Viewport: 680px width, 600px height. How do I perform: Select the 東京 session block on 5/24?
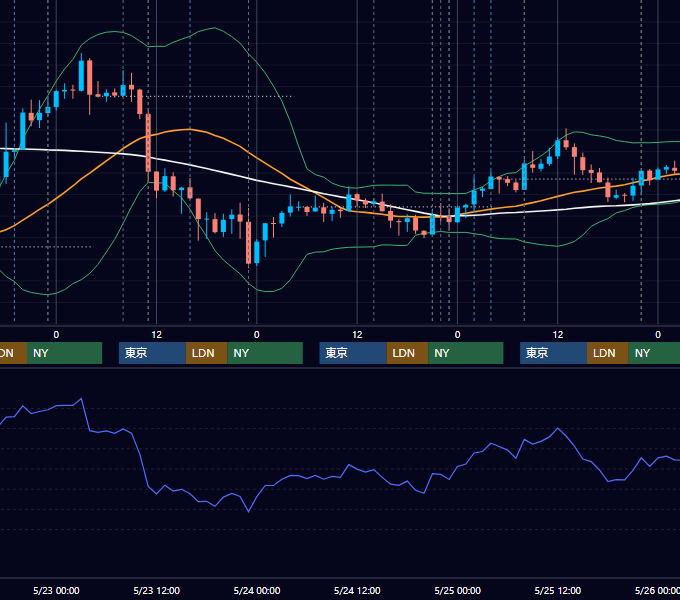[353, 353]
